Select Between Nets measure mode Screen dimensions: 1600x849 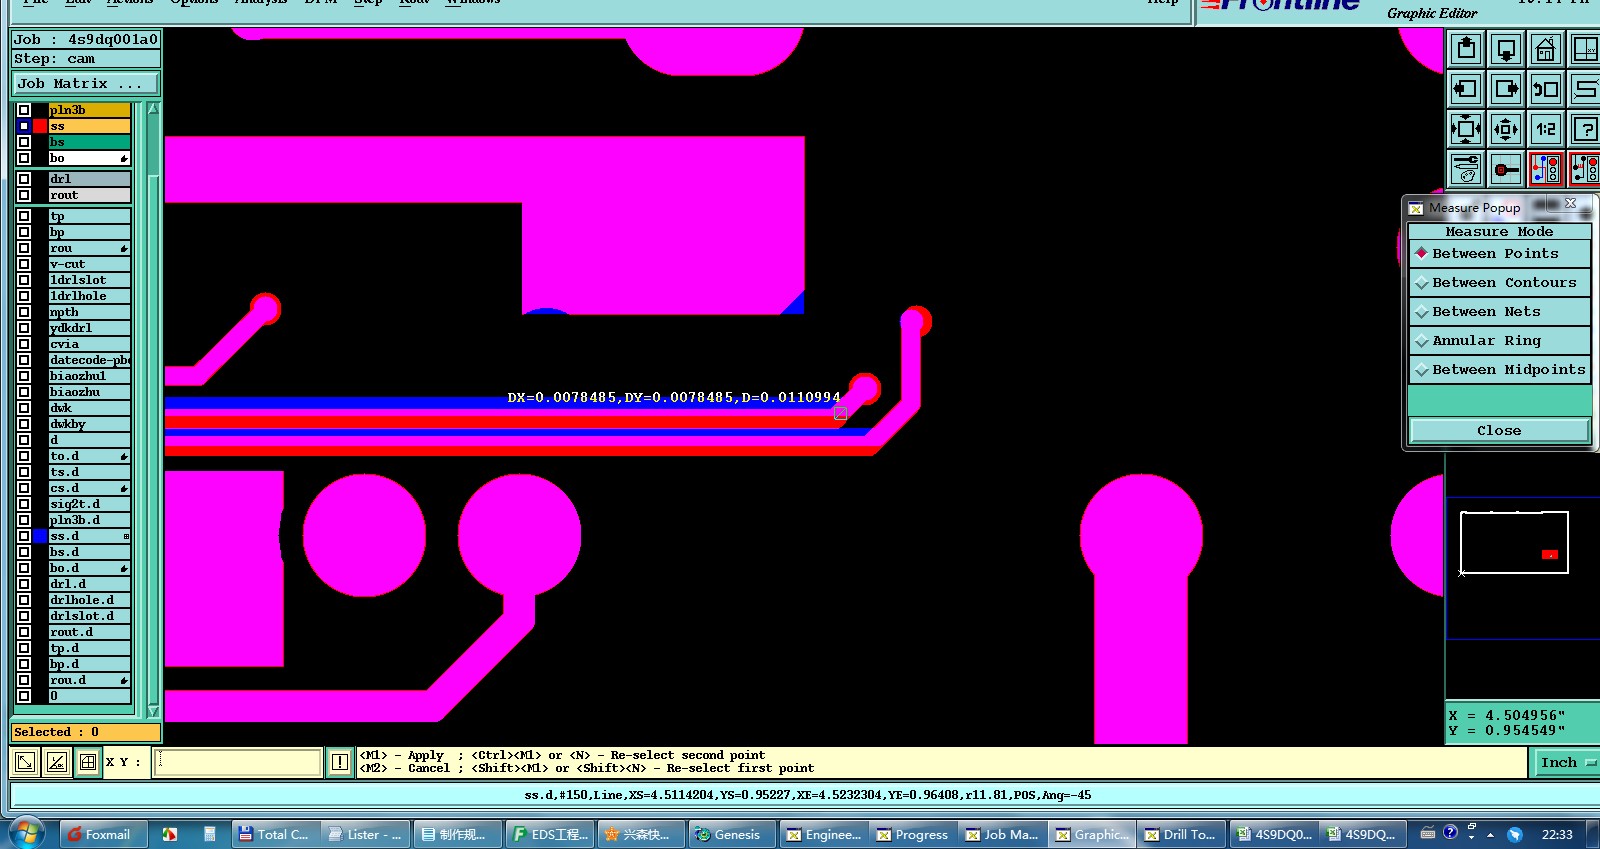point(1499,311)
